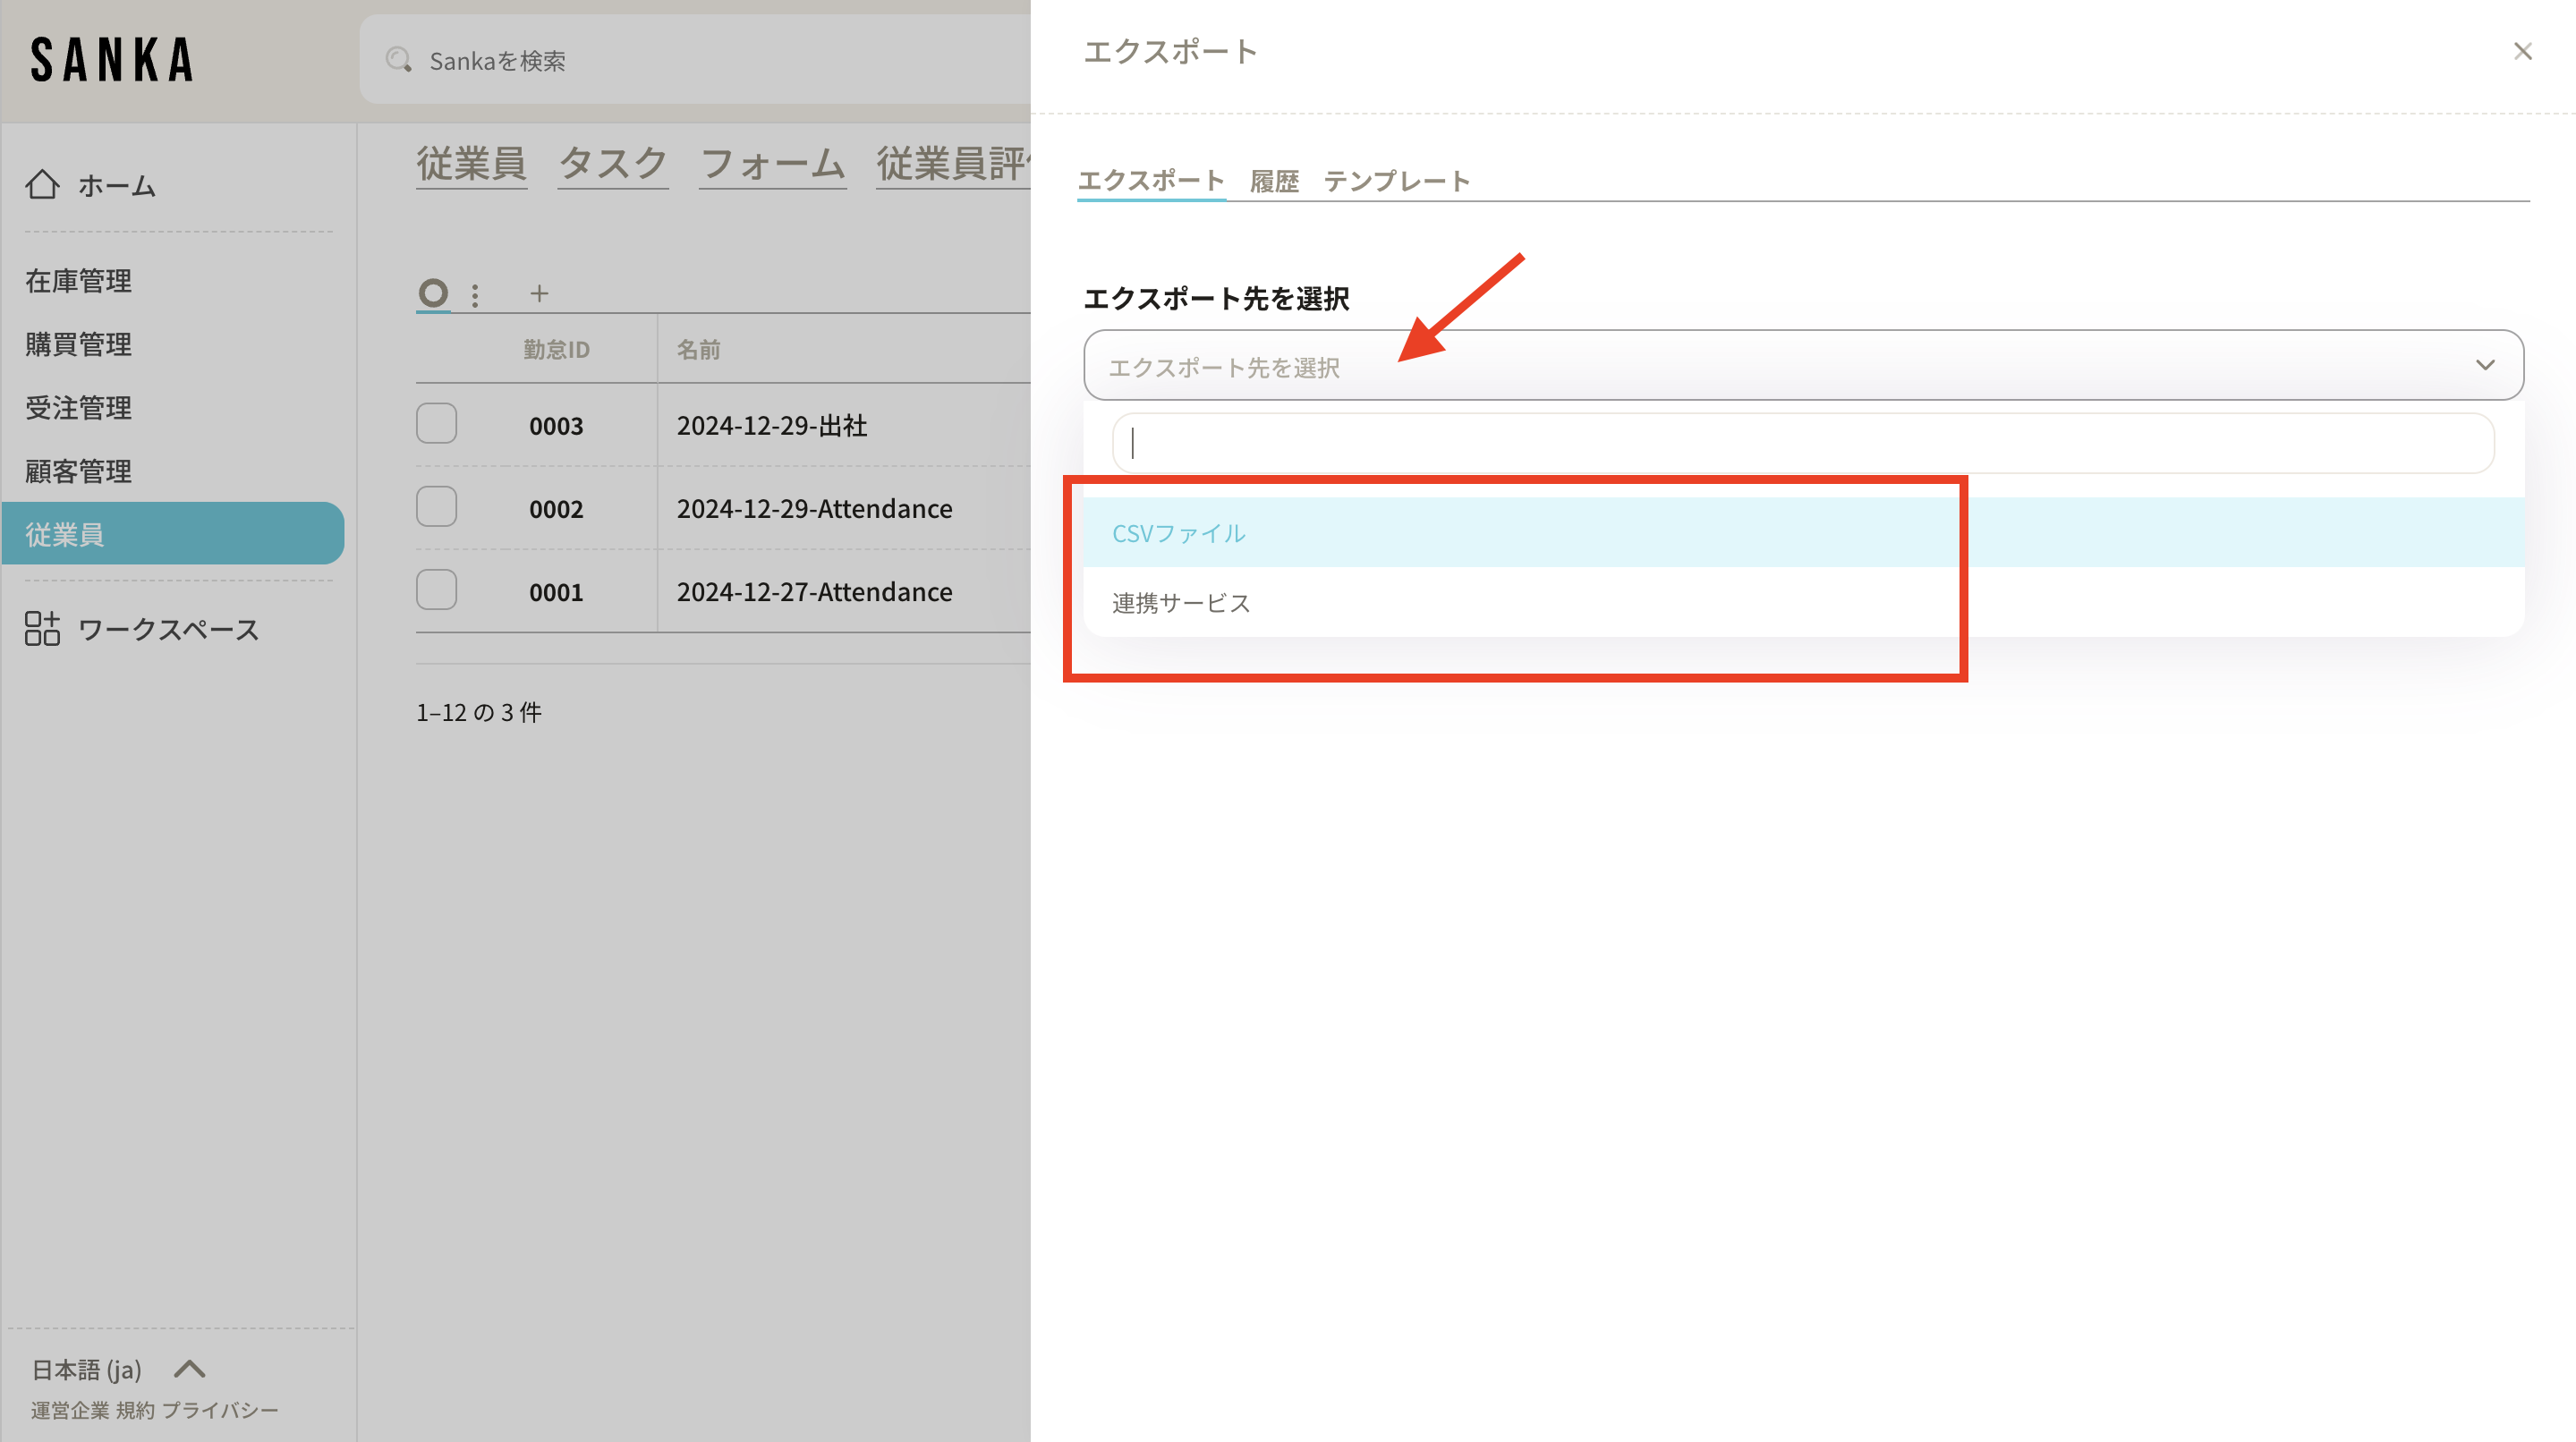Image resolution: width=2576 pixels, height=1442 pixels.
Task: Click cell 2024-12-29-出社
Action: pyautogui.click(x=772, y=425)
